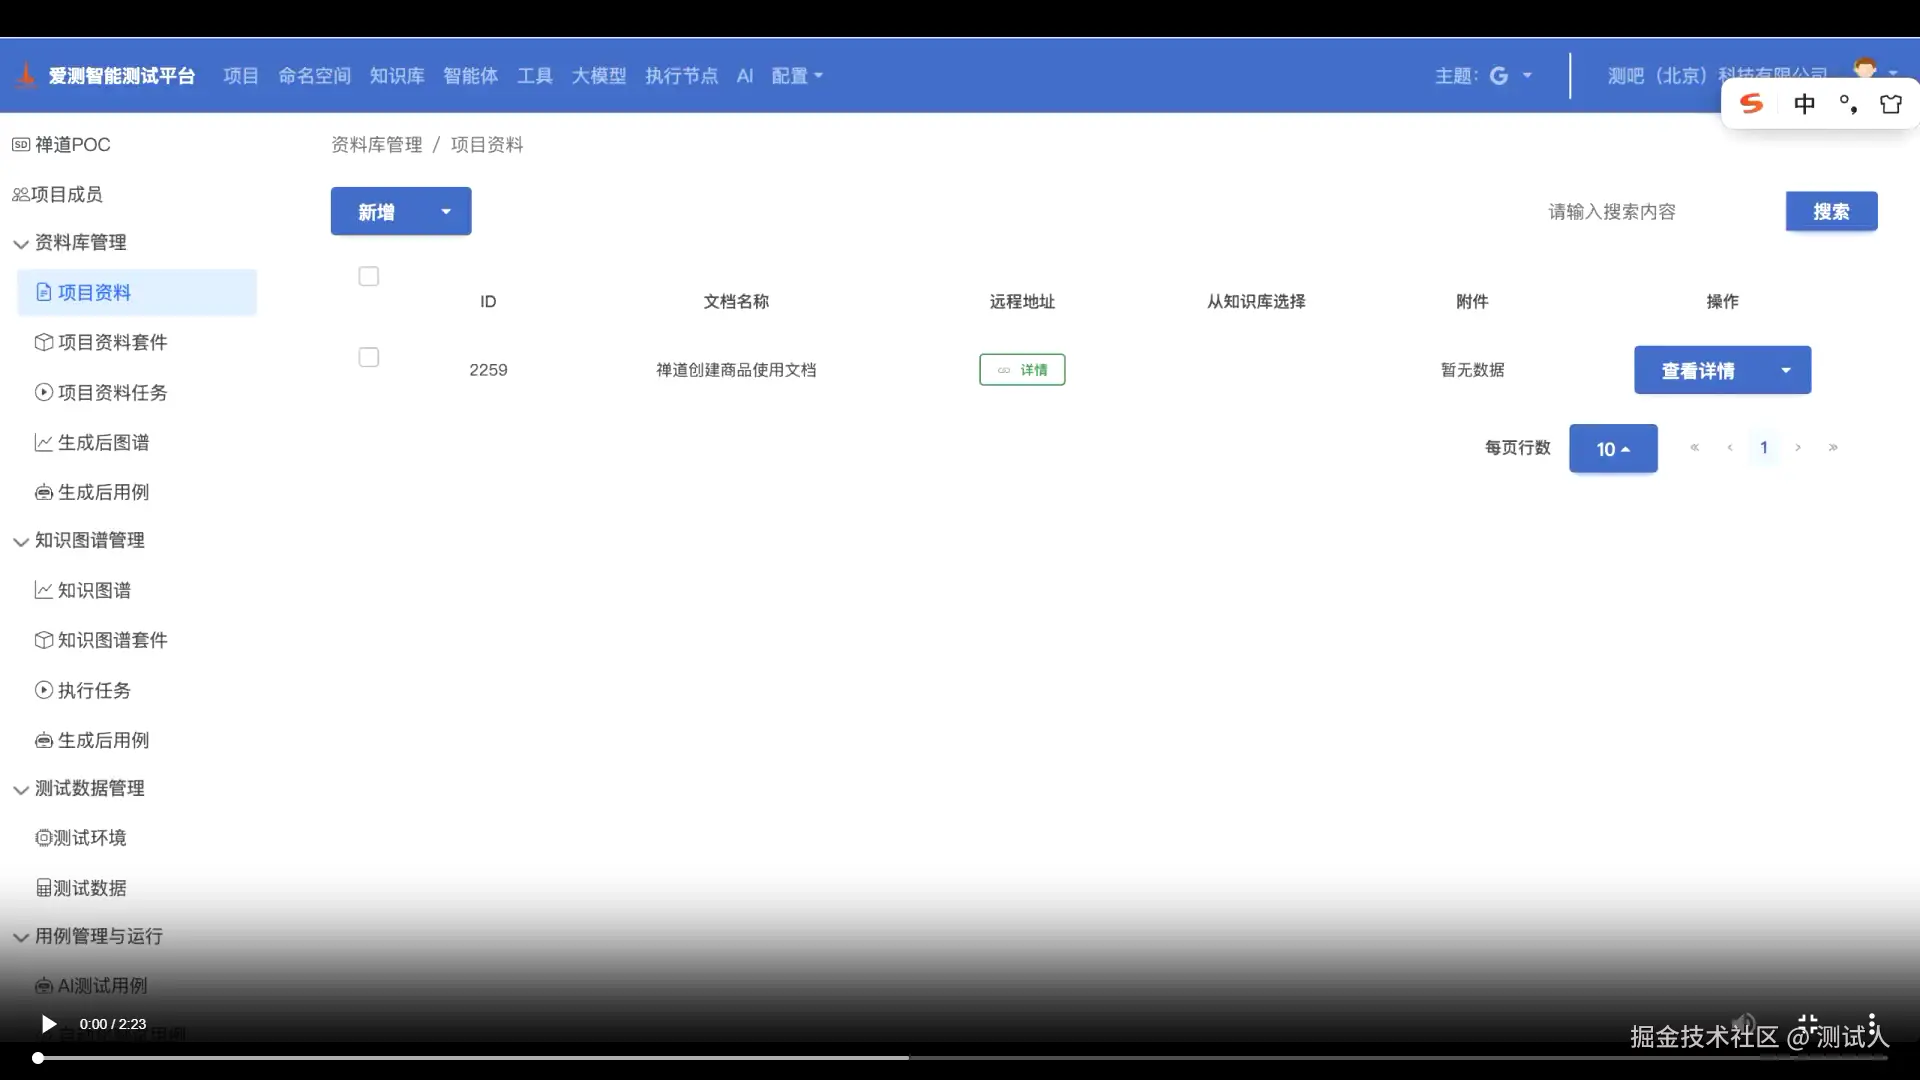Click the 项目资料任务 play-circle icon

(43, 392)
